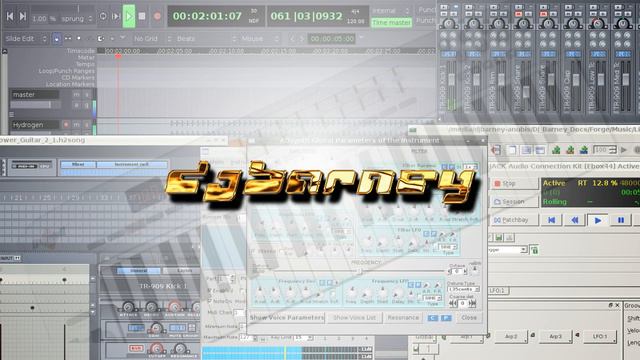Open the Internal sync source dropdown

tap(391, 11)
